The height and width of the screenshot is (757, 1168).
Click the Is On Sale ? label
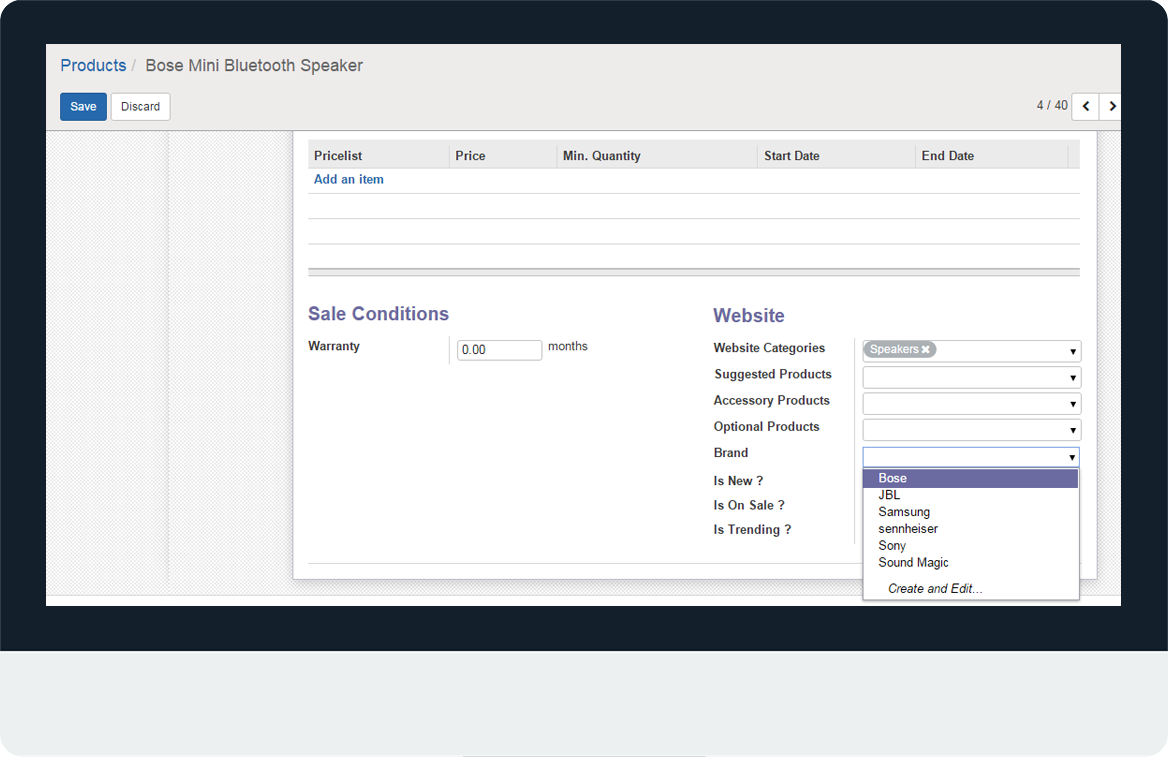(x=749, y=505)
